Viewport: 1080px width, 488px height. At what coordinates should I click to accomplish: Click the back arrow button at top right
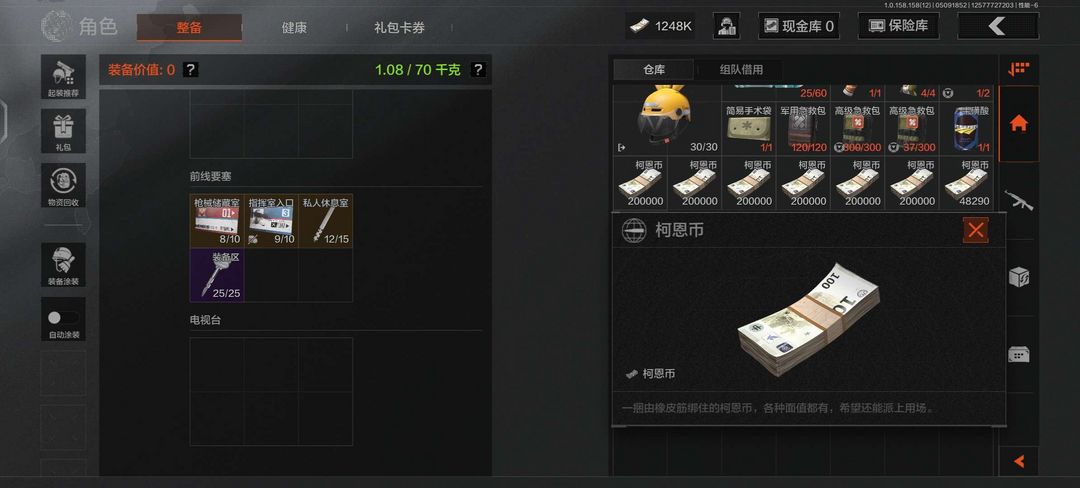pyautogui.click(x=998, y=26)
